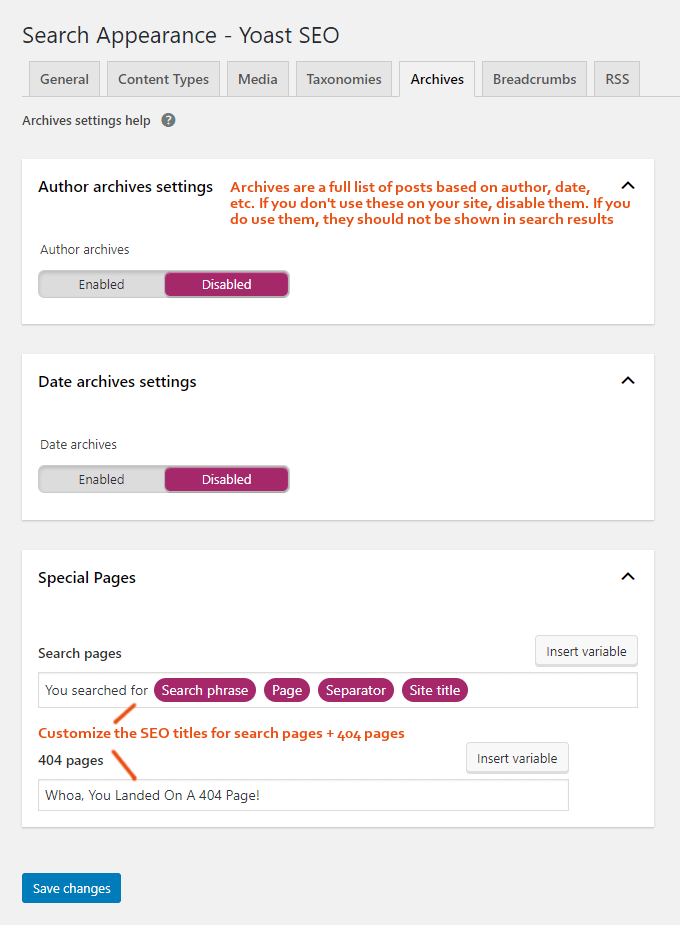Image resolution: width=680 pixels, height=925 pixels.
Task: Enable Author archives
Action: click(x=101, y=284)
